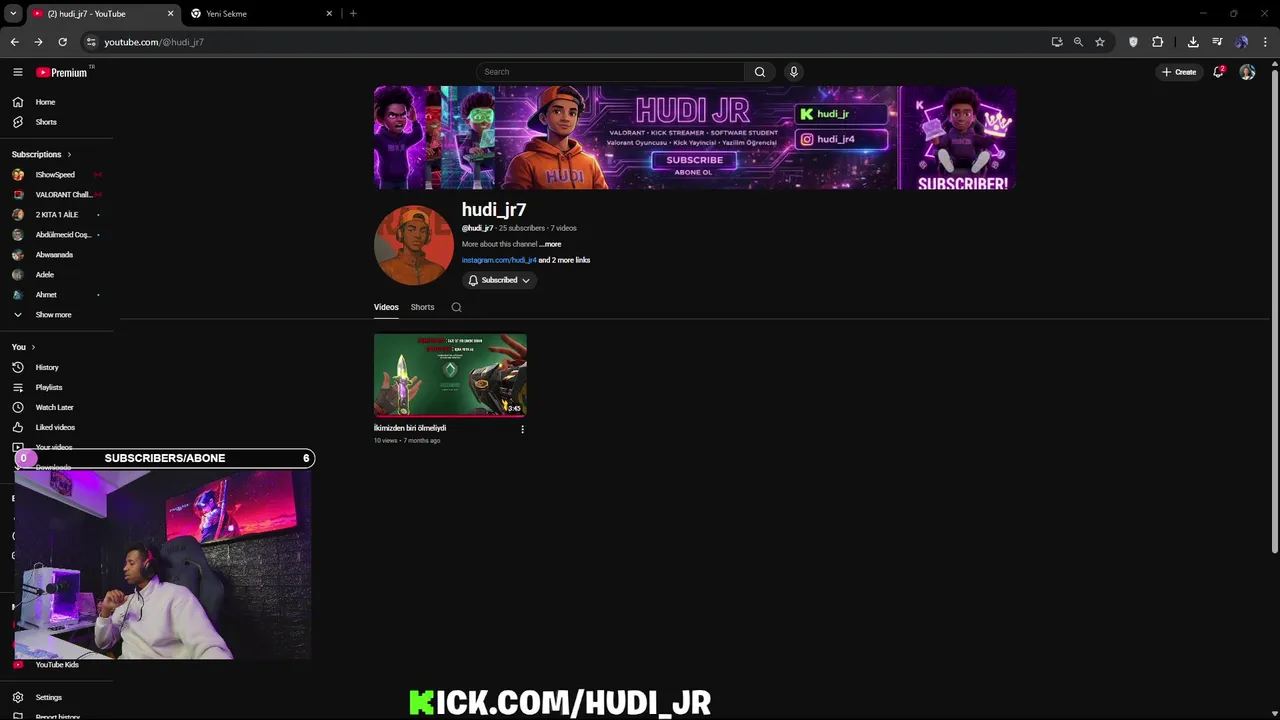Open the Chrome profile avatar
Viewport: 1280px width, 720px height.
point(1242,42)
